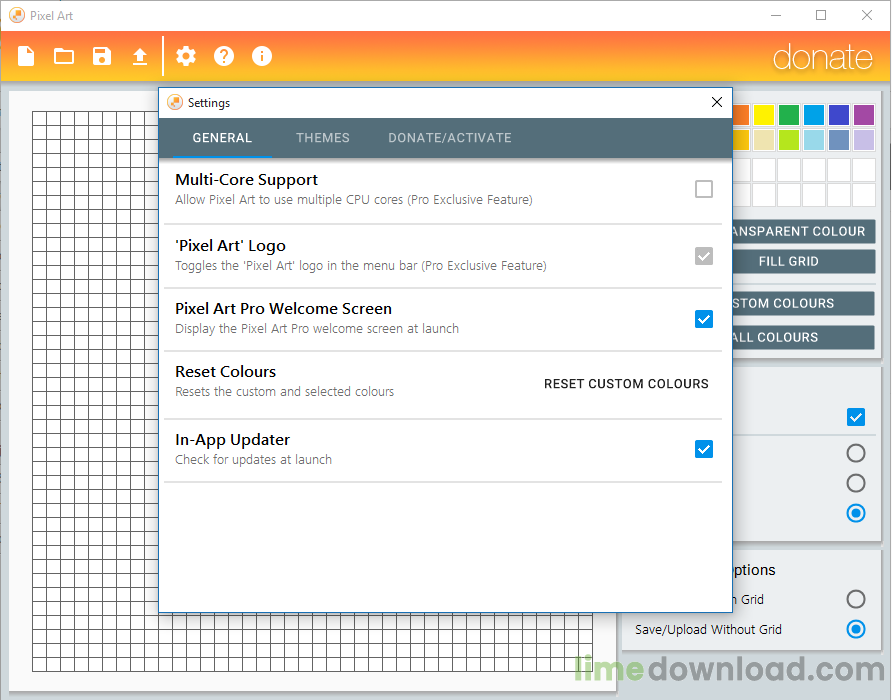The image size is (892, 700).
Task: Close the Settings dialog with X
Action: tap(717, 102)
